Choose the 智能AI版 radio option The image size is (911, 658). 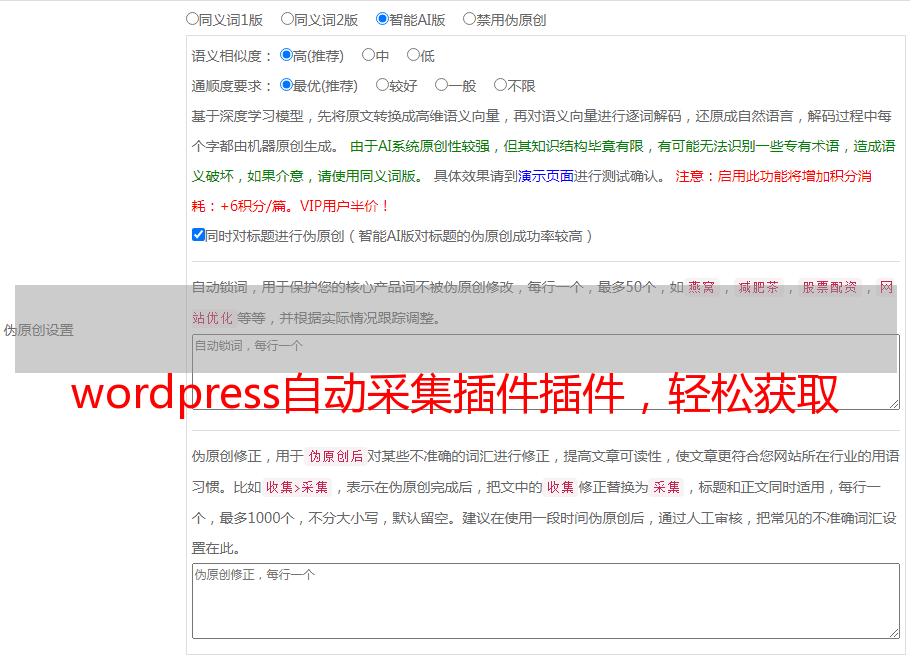tap(382, 19)
